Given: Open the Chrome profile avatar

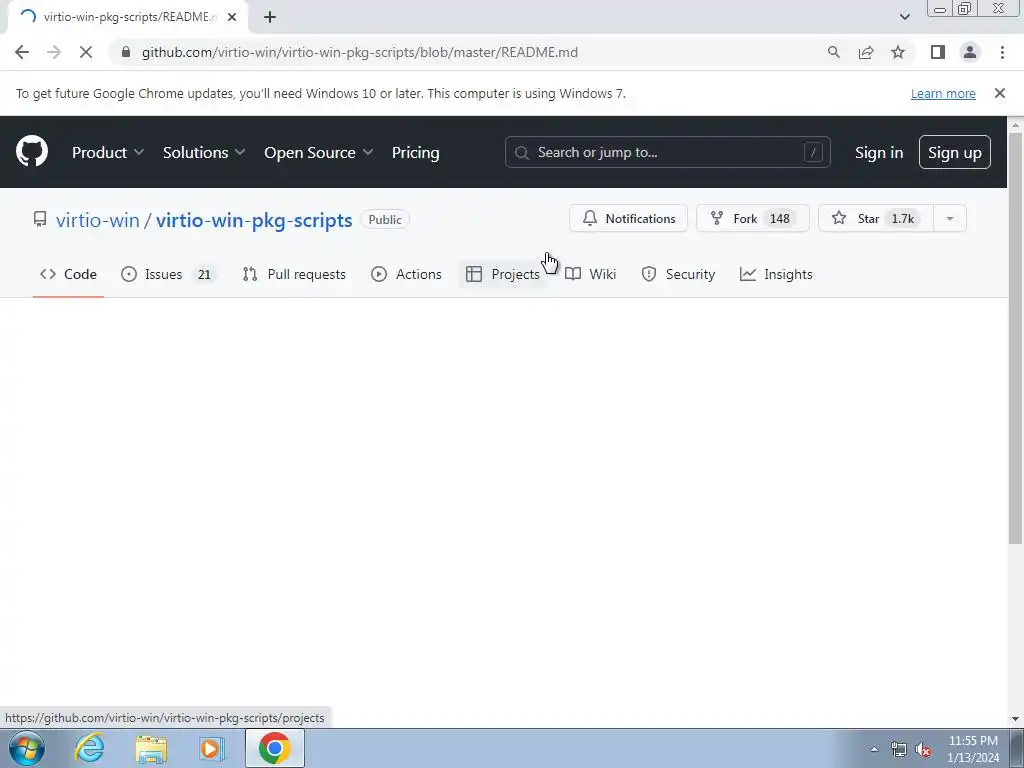Looking at the screenshot, I should point(970,52).
